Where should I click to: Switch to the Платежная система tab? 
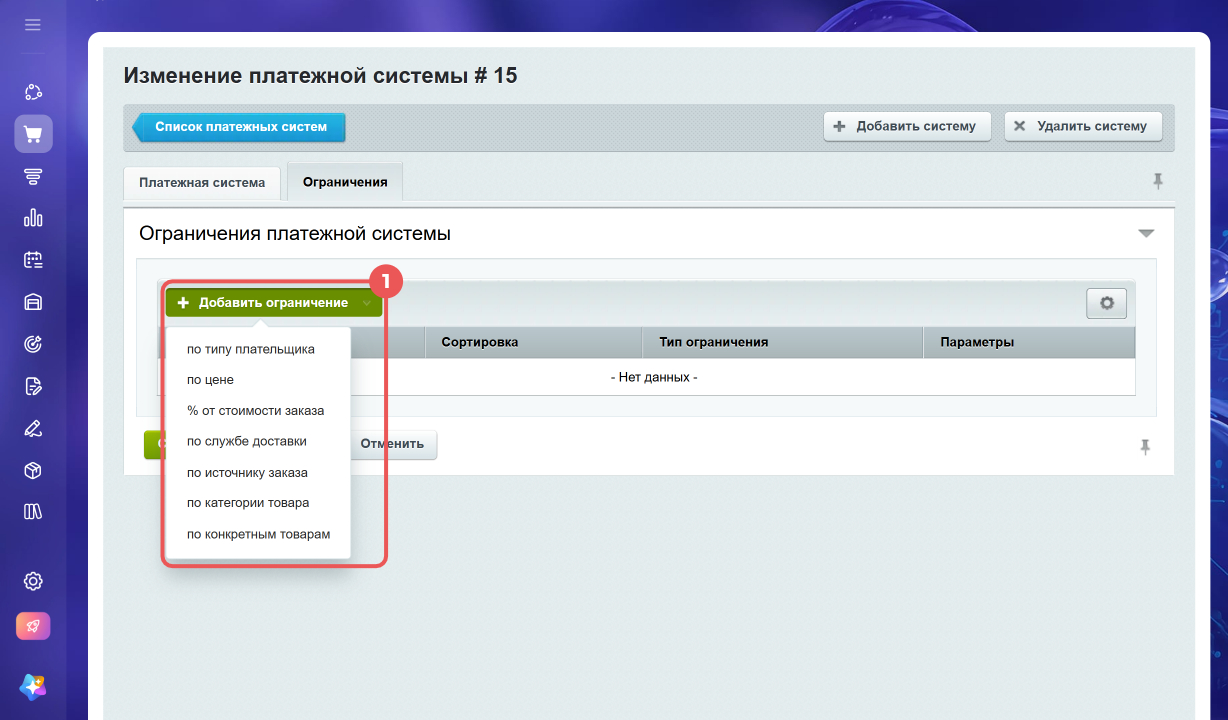pos(202,183)
